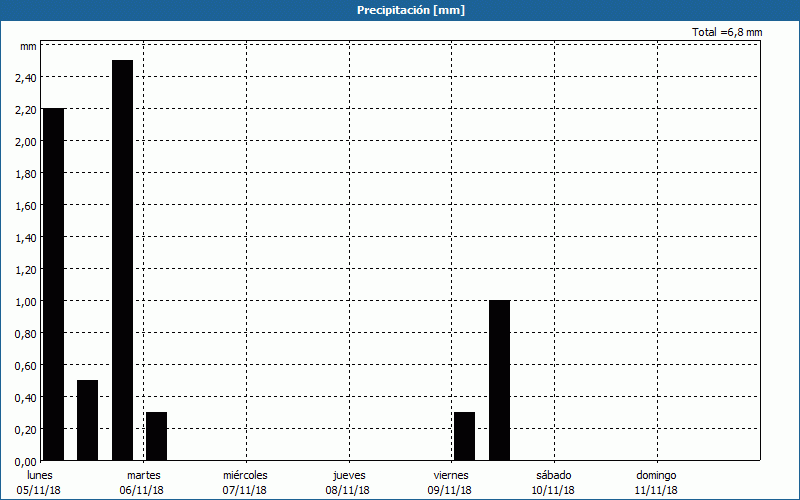Select the Total =6,8 mm label
Viewport: 800px width, 500px height.
pyautogui.click(x=727, y=32)
